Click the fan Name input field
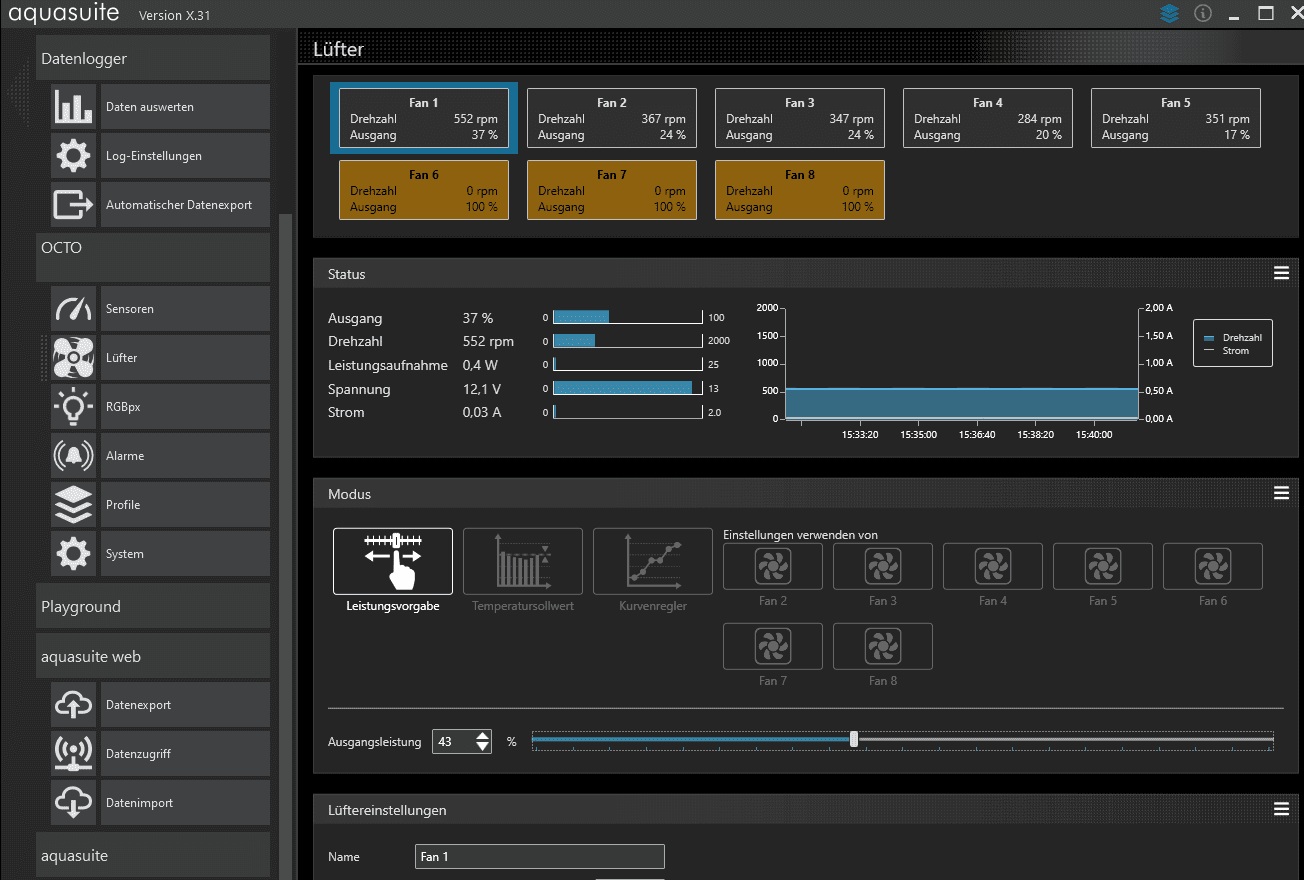The image size is (1304, 880). 540,857
